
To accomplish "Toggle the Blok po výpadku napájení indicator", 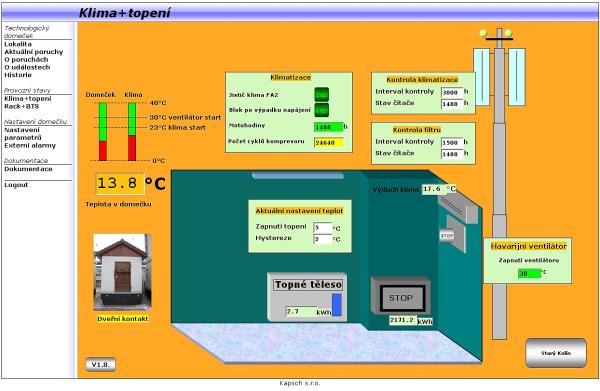I will coord(321,110).
